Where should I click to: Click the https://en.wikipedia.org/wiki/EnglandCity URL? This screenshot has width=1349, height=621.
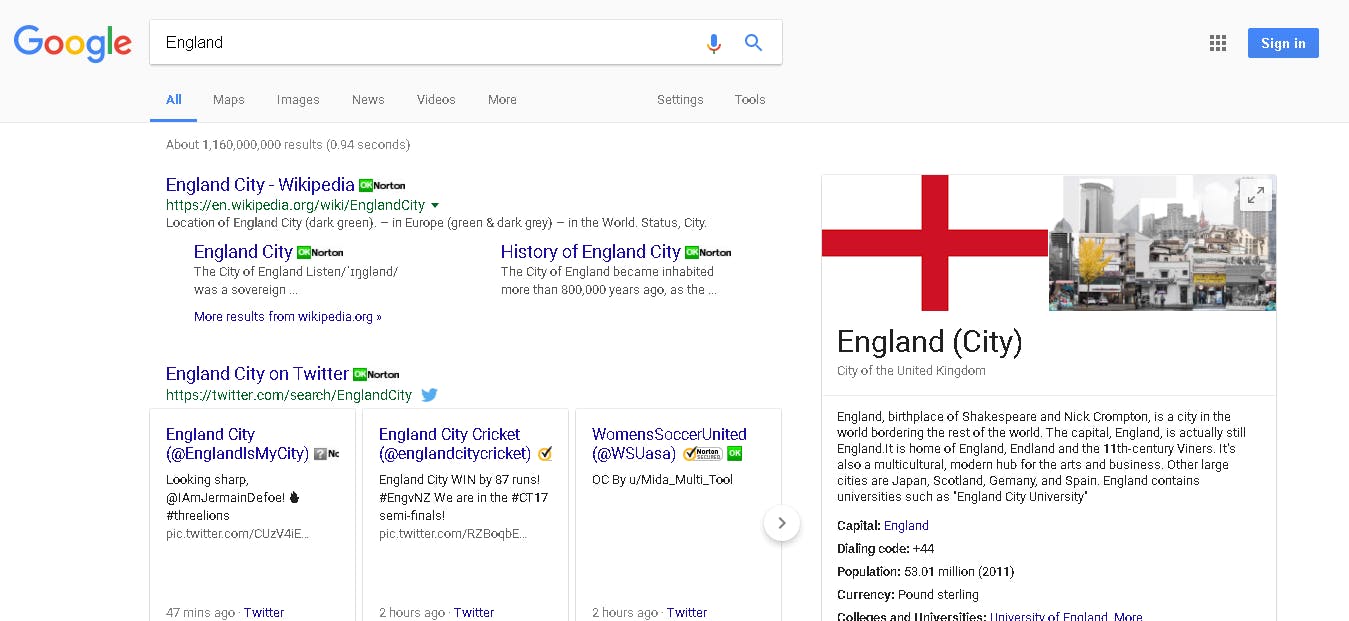(295, 205)
